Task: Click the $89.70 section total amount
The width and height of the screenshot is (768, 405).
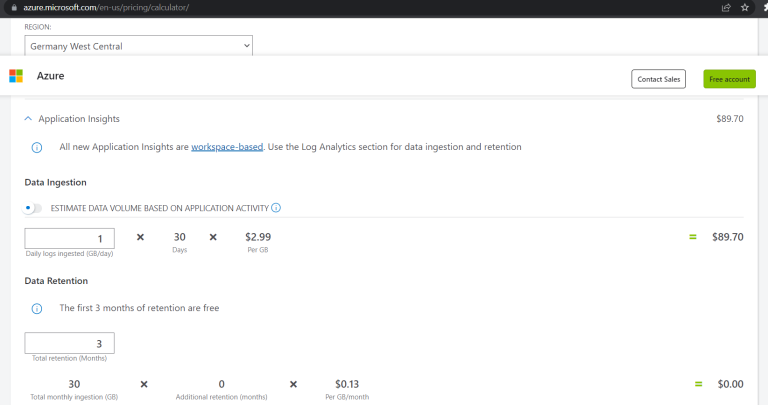Action: [729, 119]
